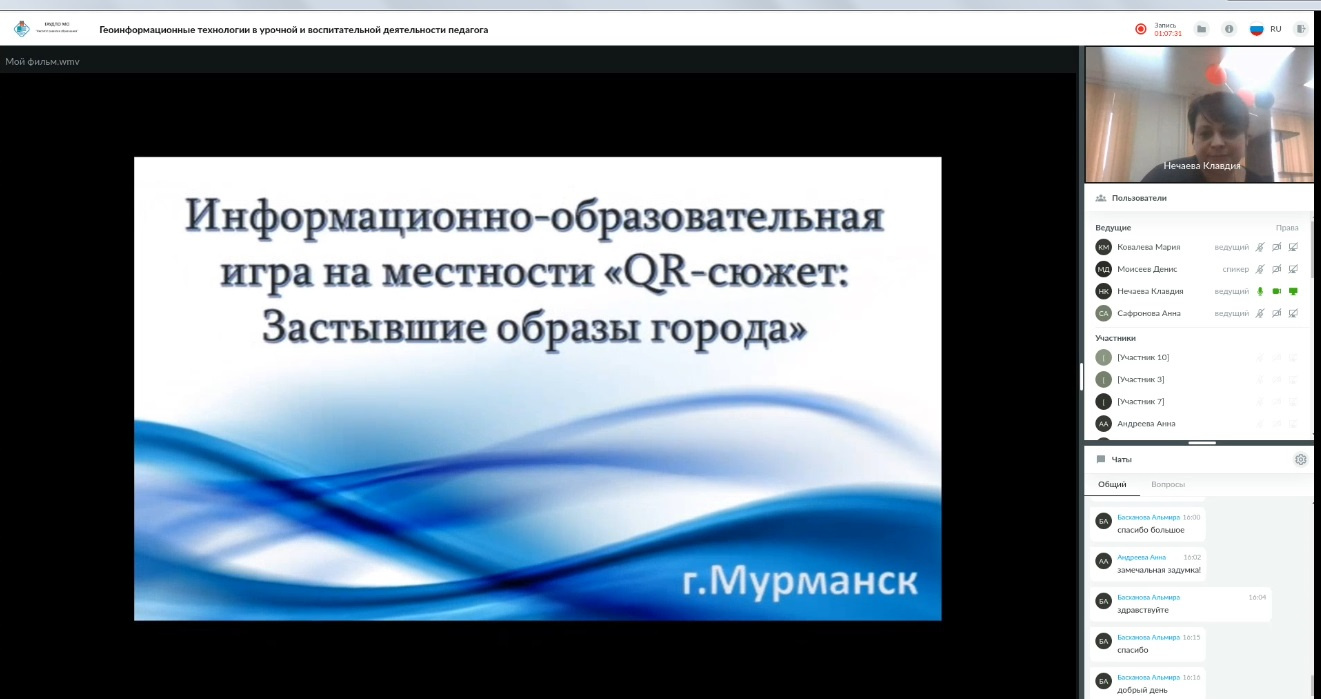Switch to the Вопросы chat tab
The width and height of the screenshot is (1321, 699).
[1168, 485]
